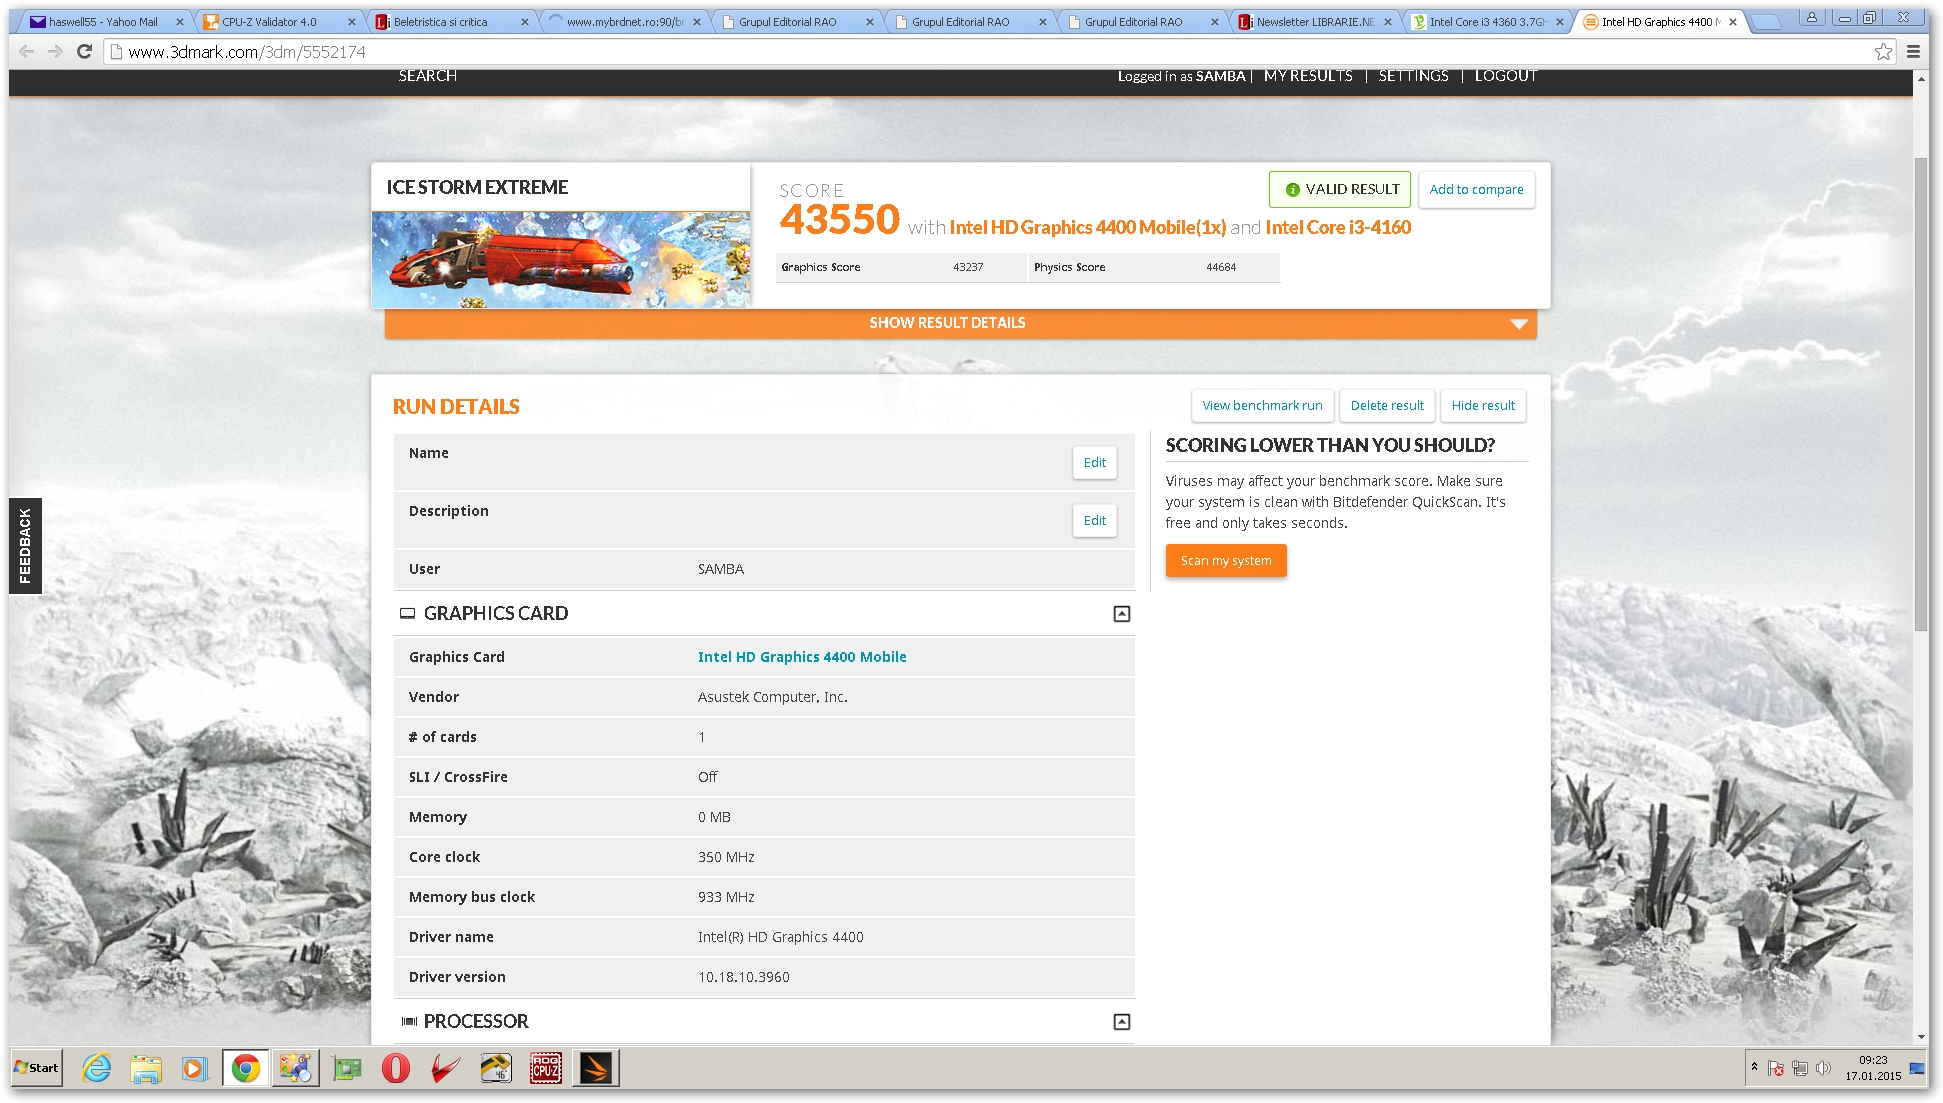Open the FEEDBACK side tab
The height and width of the screenshot is (1103, 1943).
pyautogui.click(x=25, y=546)
